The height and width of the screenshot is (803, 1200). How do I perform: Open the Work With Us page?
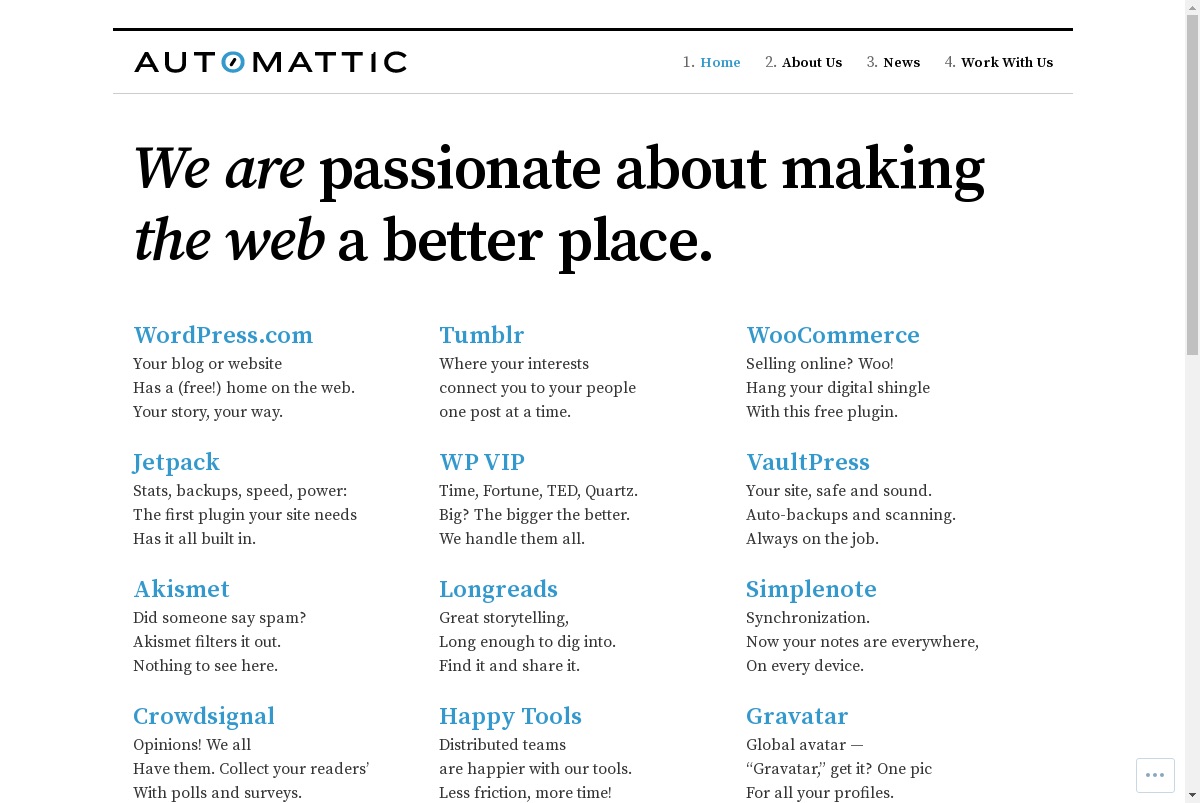[x=1007, y=62]
